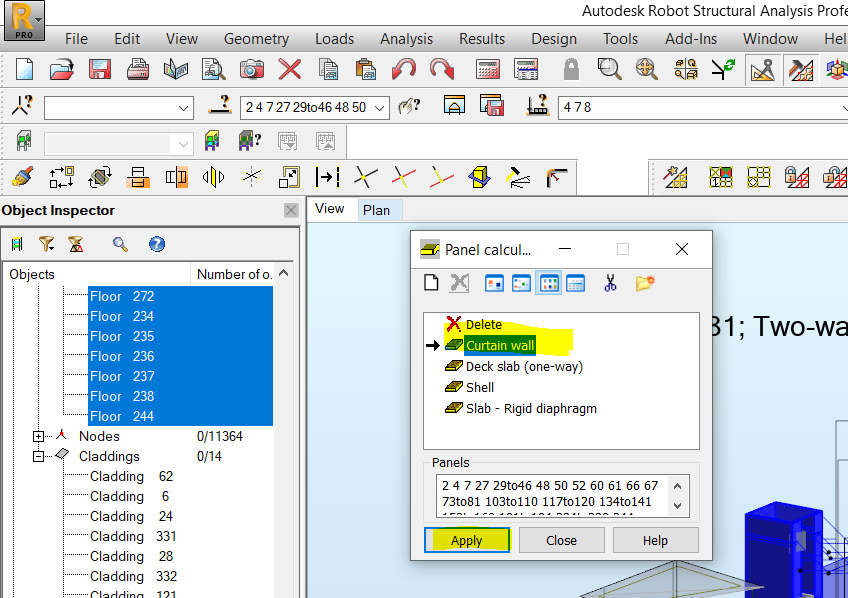848x598 pixels.
Task: Toggle large icons view in Panel calculation dialog
Action: click(494, 283)
